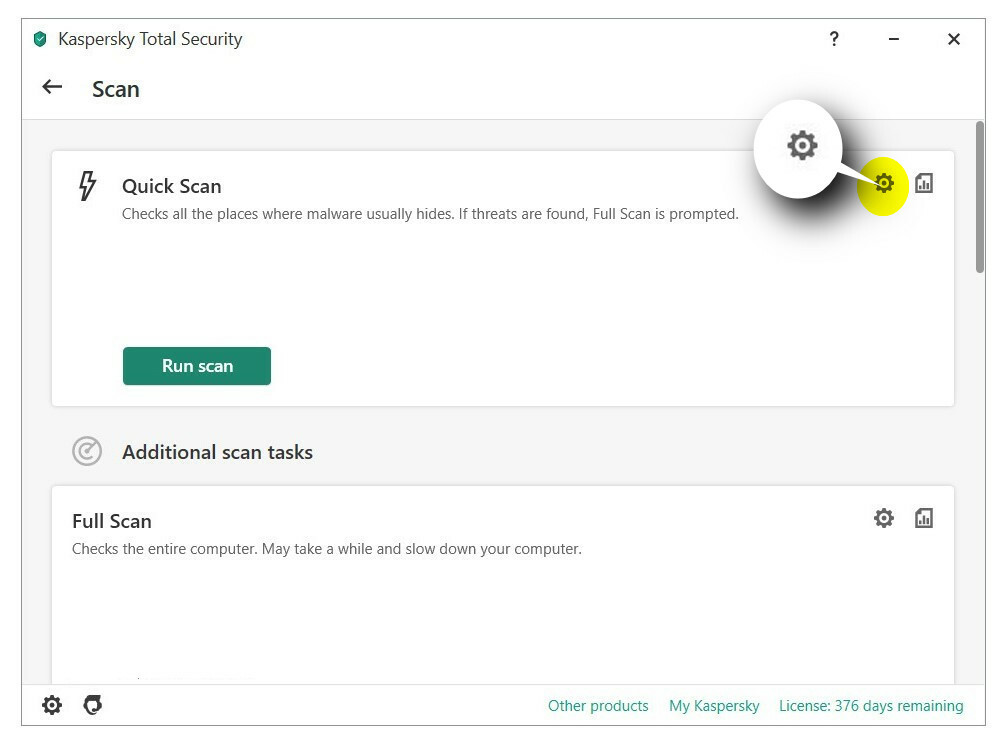This screenshot has width=998, height=744.
Task: Click Kaspersky Total Security title text
Action: [x=150, y=39]
